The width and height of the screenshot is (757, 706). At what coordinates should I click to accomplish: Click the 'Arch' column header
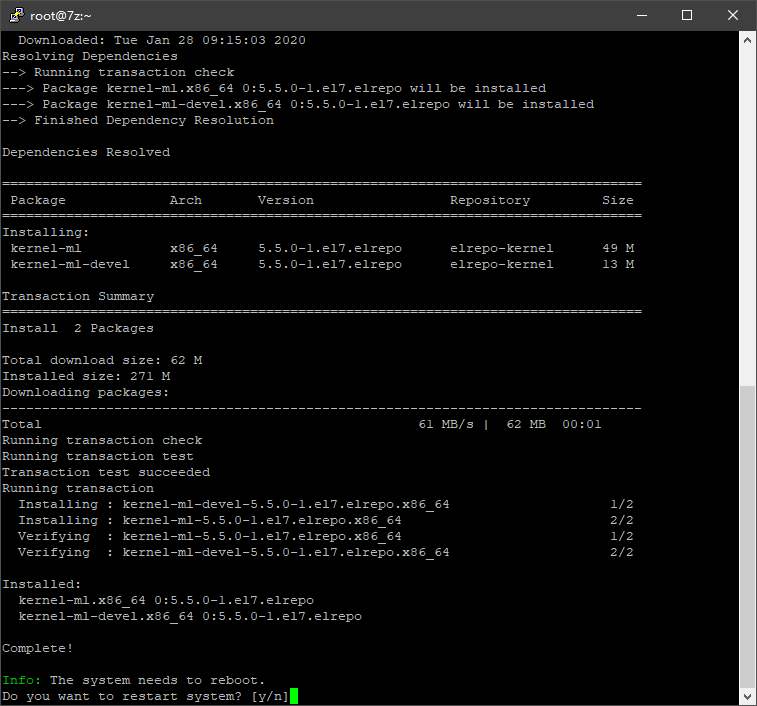[x=186, y=200]
